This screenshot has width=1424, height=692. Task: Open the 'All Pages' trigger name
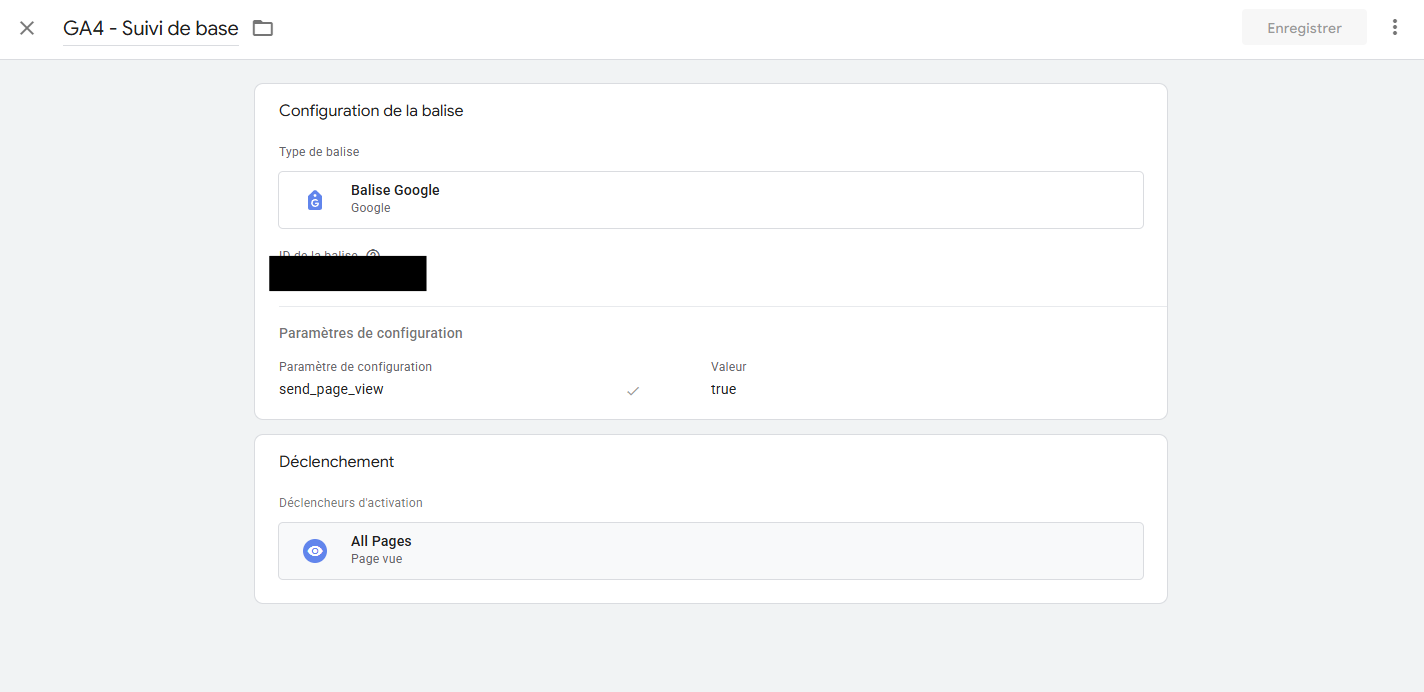coord(381,541)
